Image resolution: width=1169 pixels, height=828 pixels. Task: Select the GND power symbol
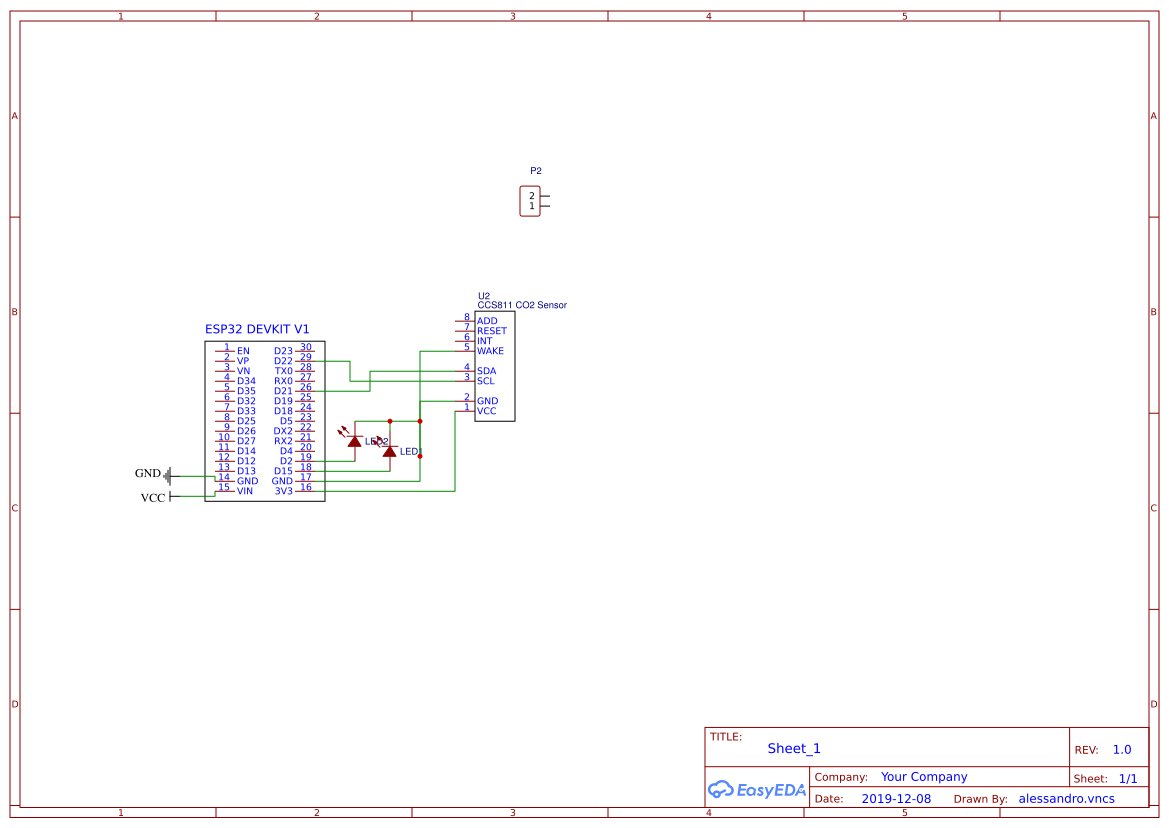click(168, 475)
